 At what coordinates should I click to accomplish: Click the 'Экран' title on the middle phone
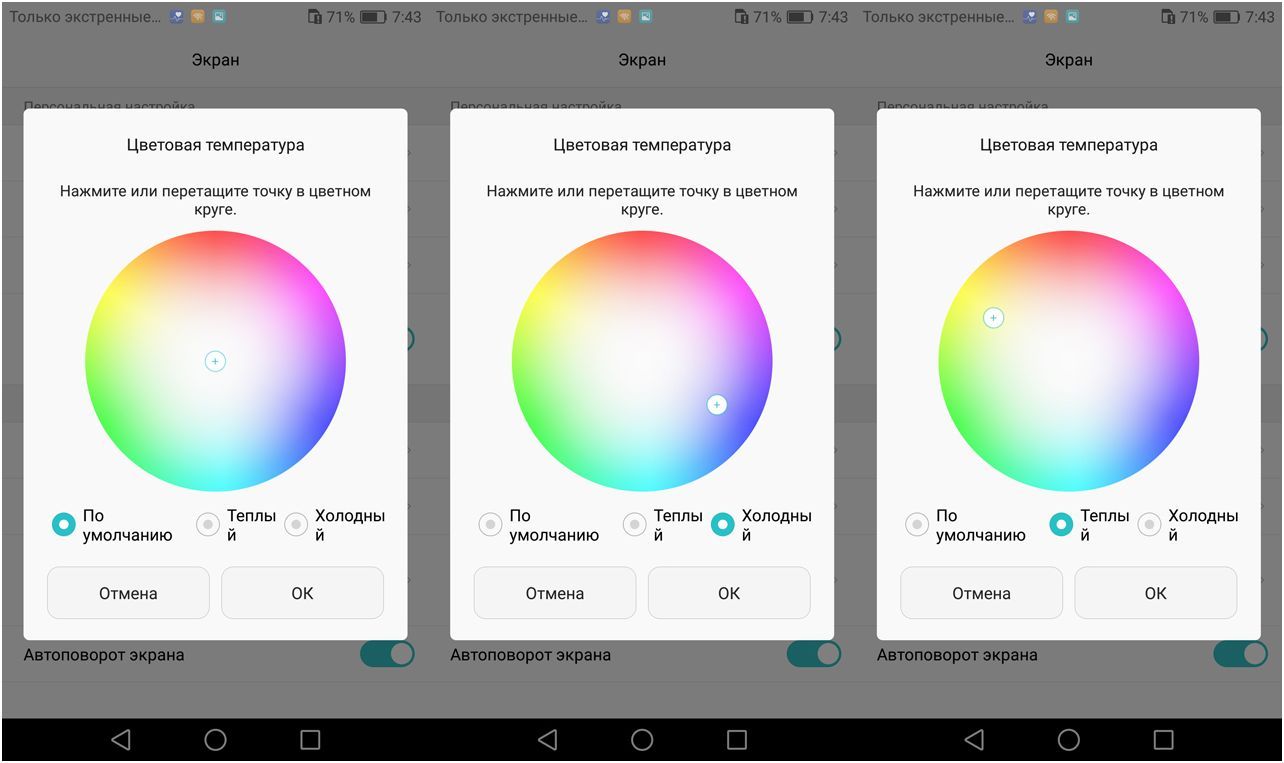[642, 60]
